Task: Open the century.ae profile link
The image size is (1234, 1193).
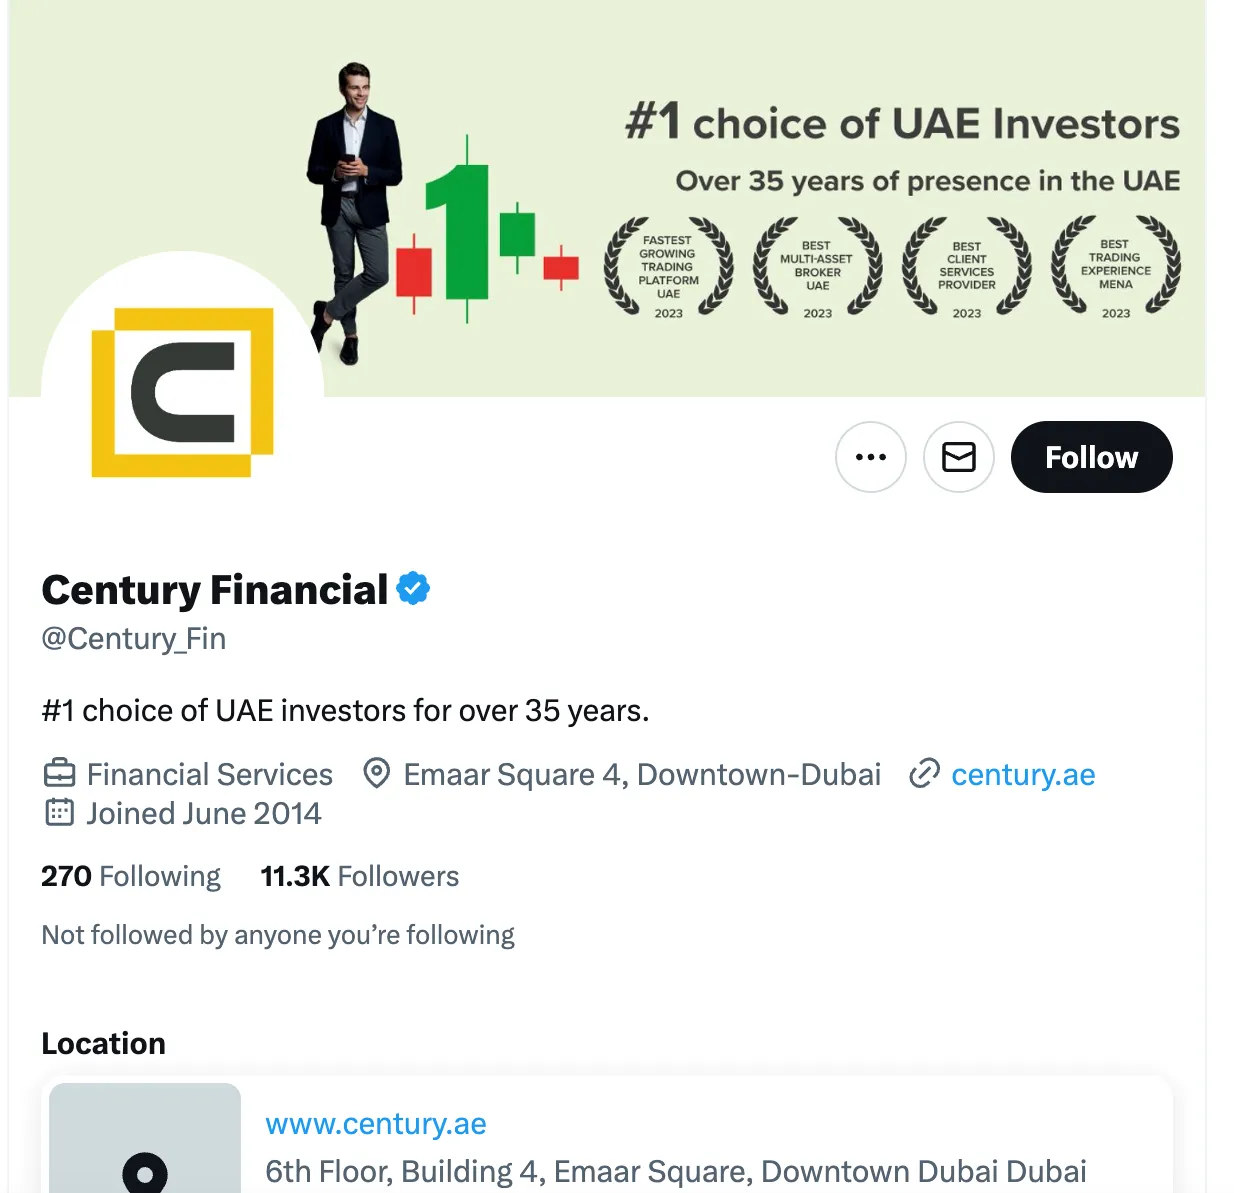Action: [x=1023, y=774]
